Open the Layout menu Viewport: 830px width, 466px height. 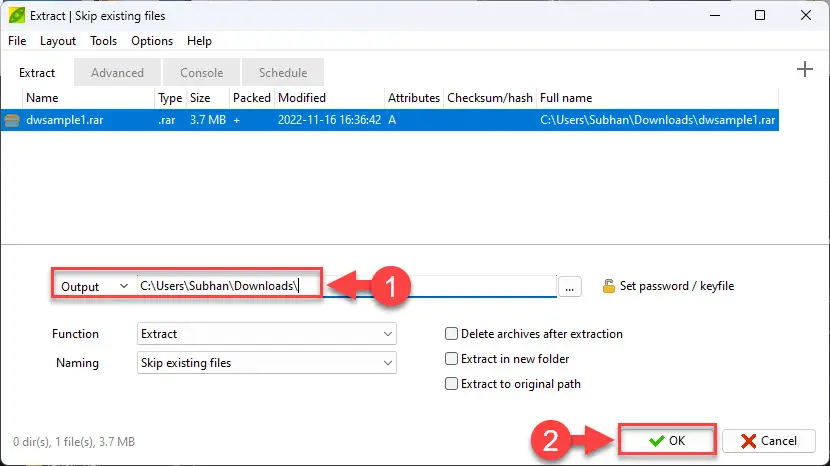click(x=58, y=41)
